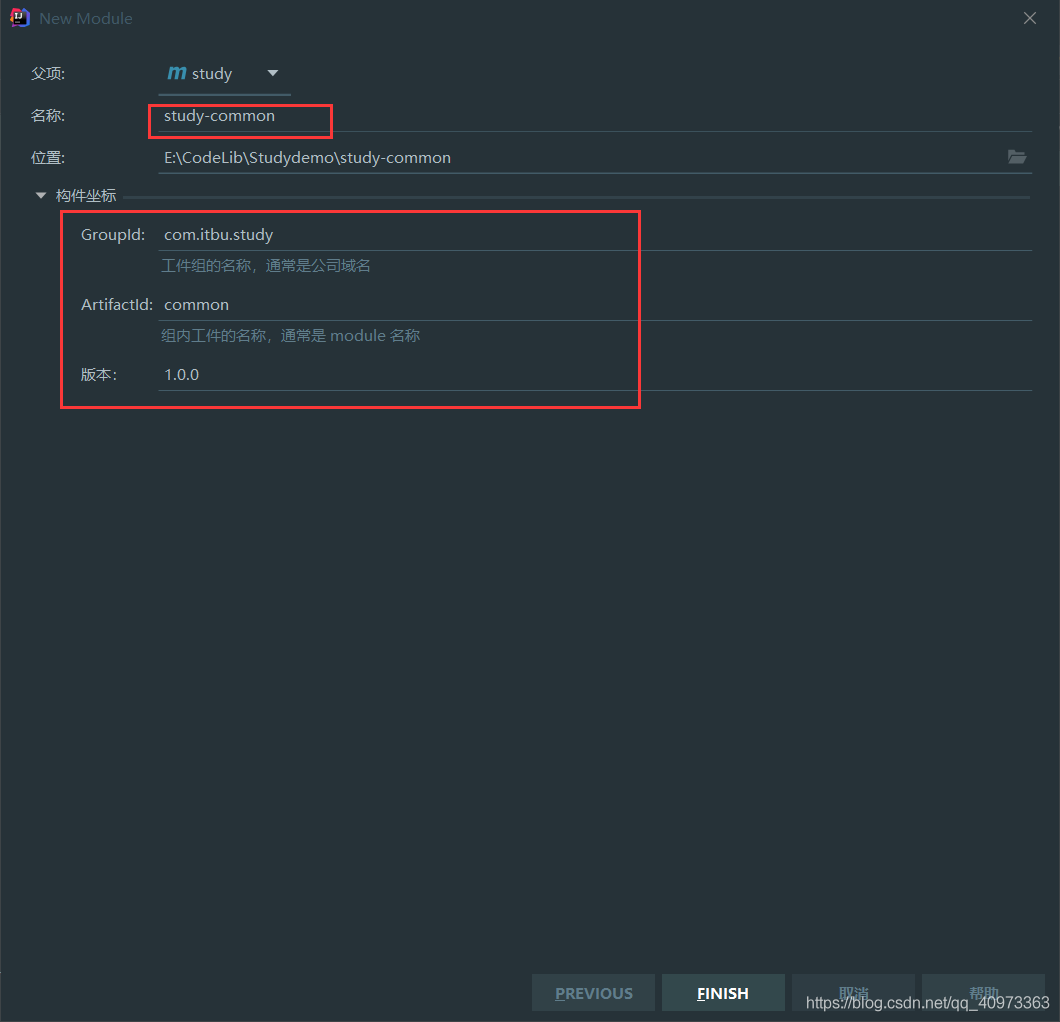The image size is (1060, 1022).
Task: Open the 父项 parent project dropdown
Action: coord(223,72)
